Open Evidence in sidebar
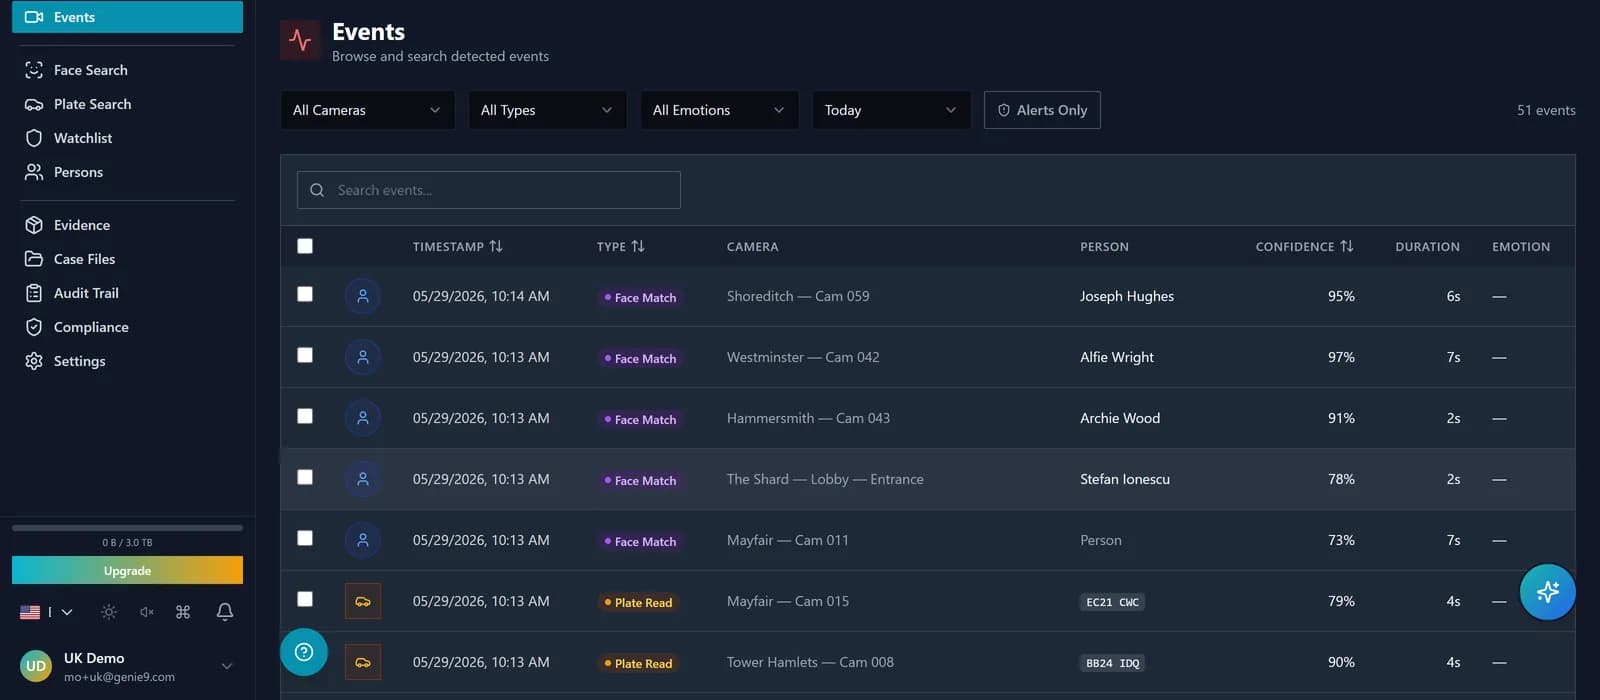Image resolution: width=1600 pixels, height=700 pixels. click(127, 225)
